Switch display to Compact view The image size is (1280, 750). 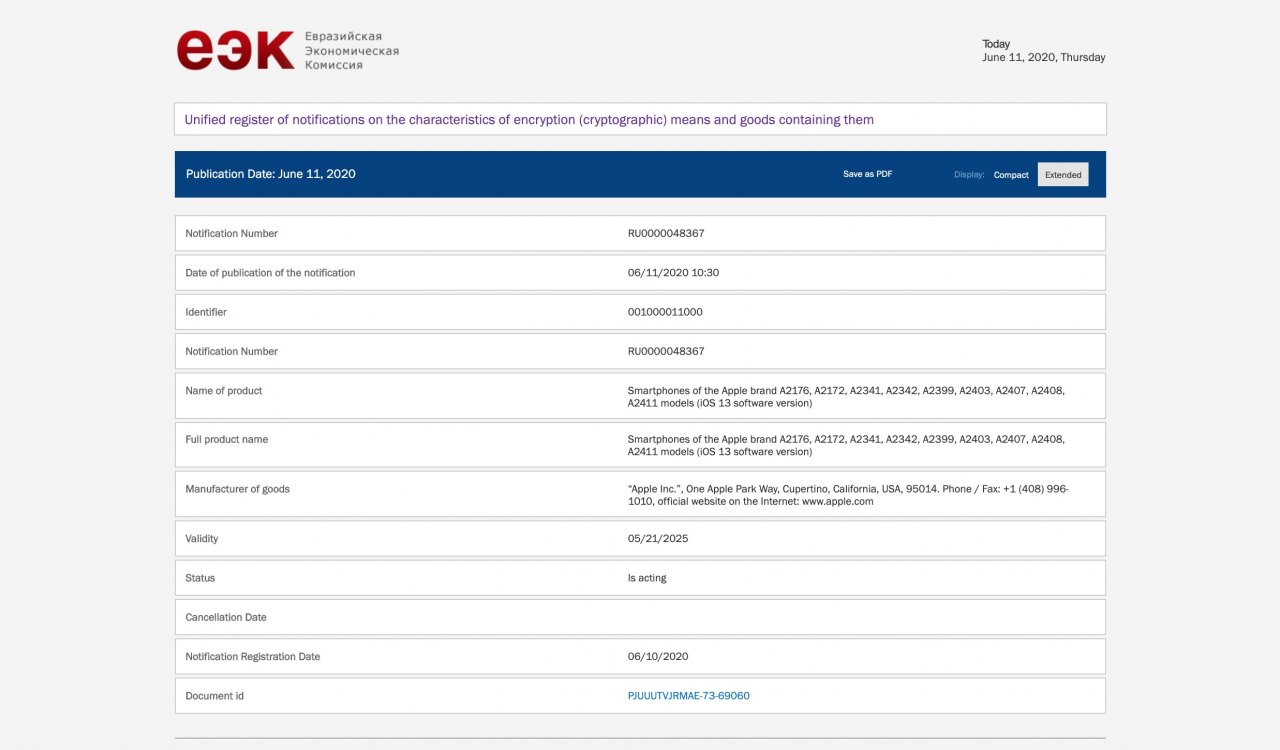(x=1011, y=175)
